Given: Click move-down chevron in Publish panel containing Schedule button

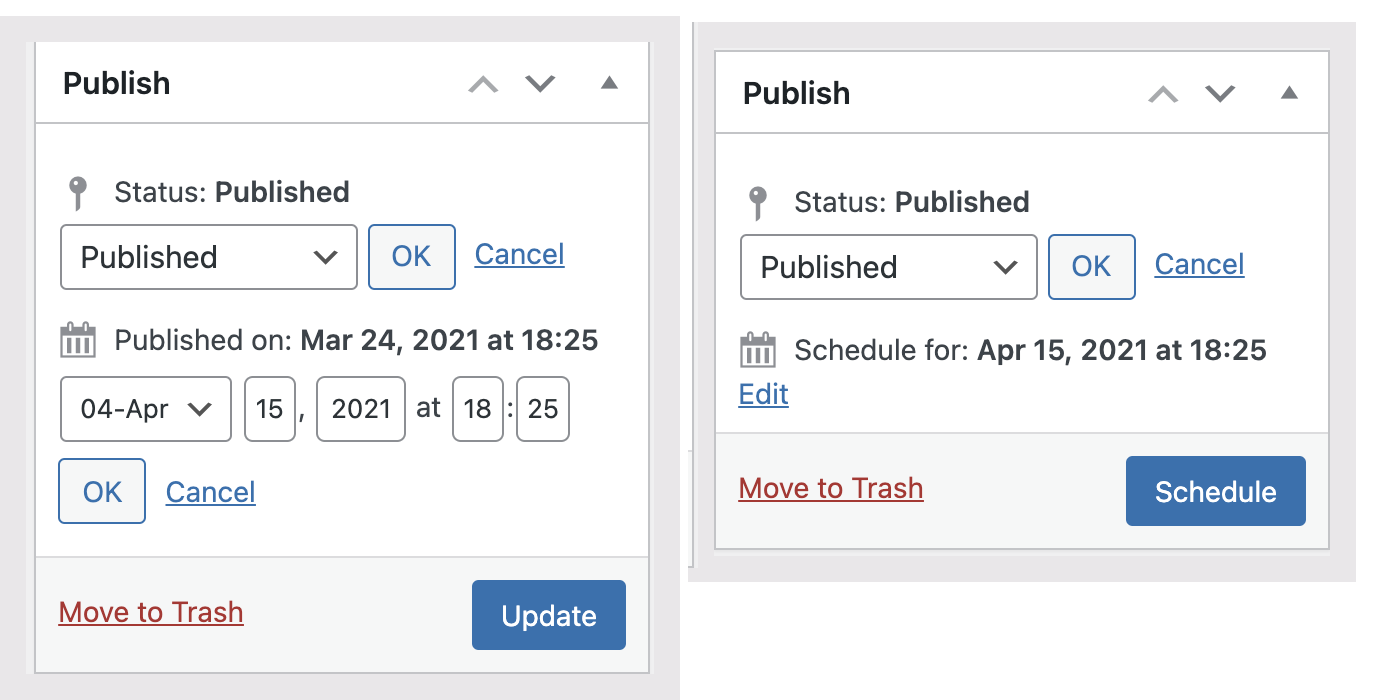Looking at the screenshot, I should (x=1220, y=94).
